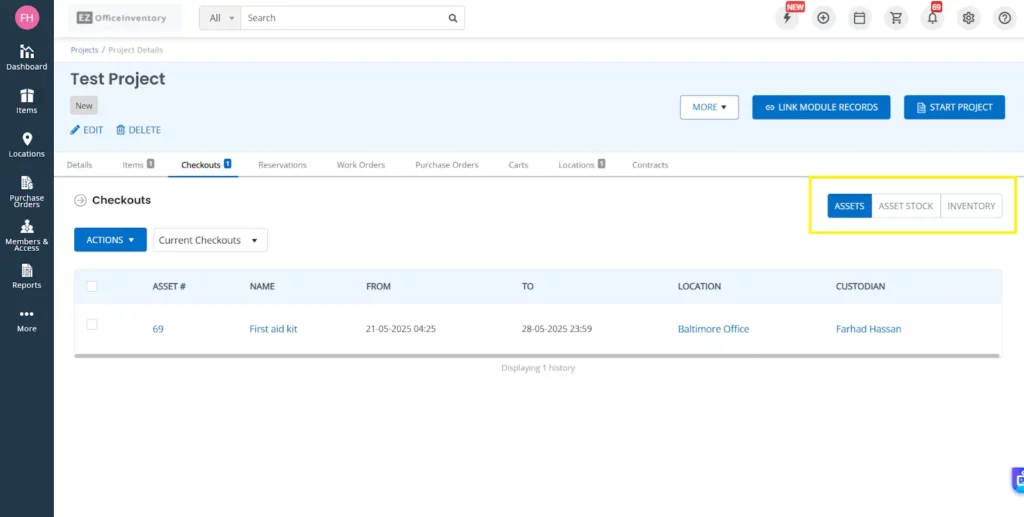Open Current Checkouts filter dropdown

point(209,240)
